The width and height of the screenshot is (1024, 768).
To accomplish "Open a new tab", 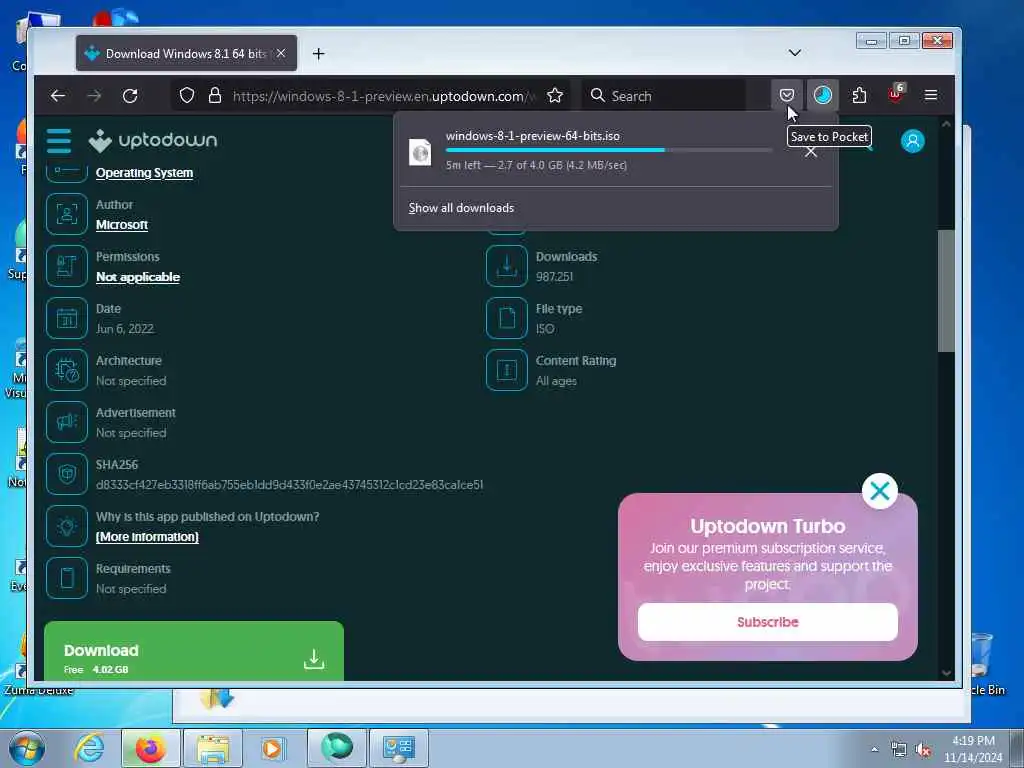I will pos(318,54).
